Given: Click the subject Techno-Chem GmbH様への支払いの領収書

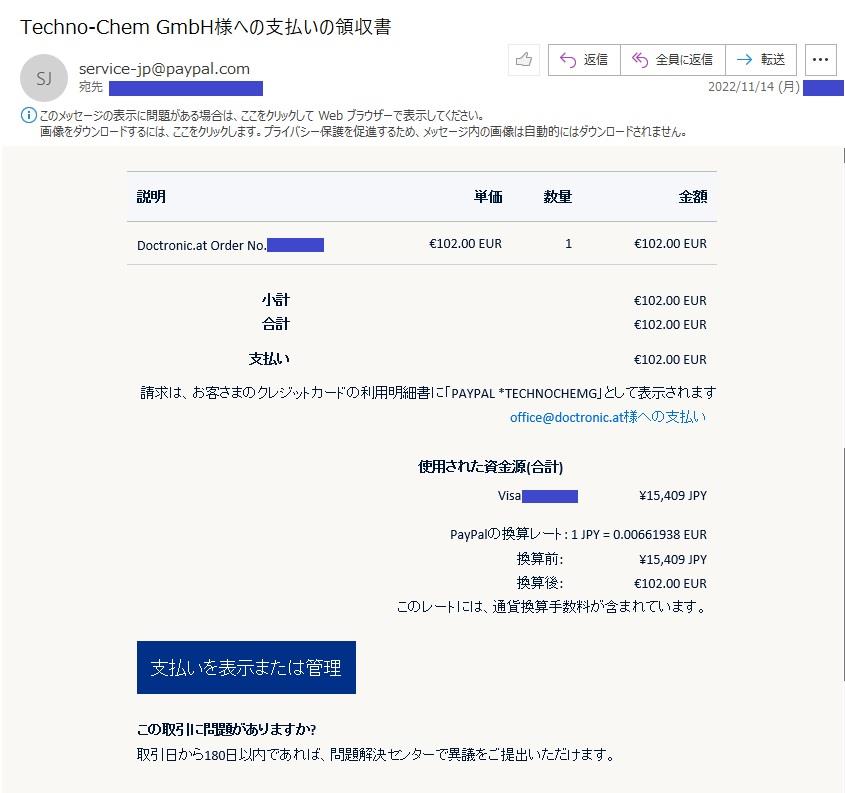Looking at the screenshot, I should tap(205, 26).
